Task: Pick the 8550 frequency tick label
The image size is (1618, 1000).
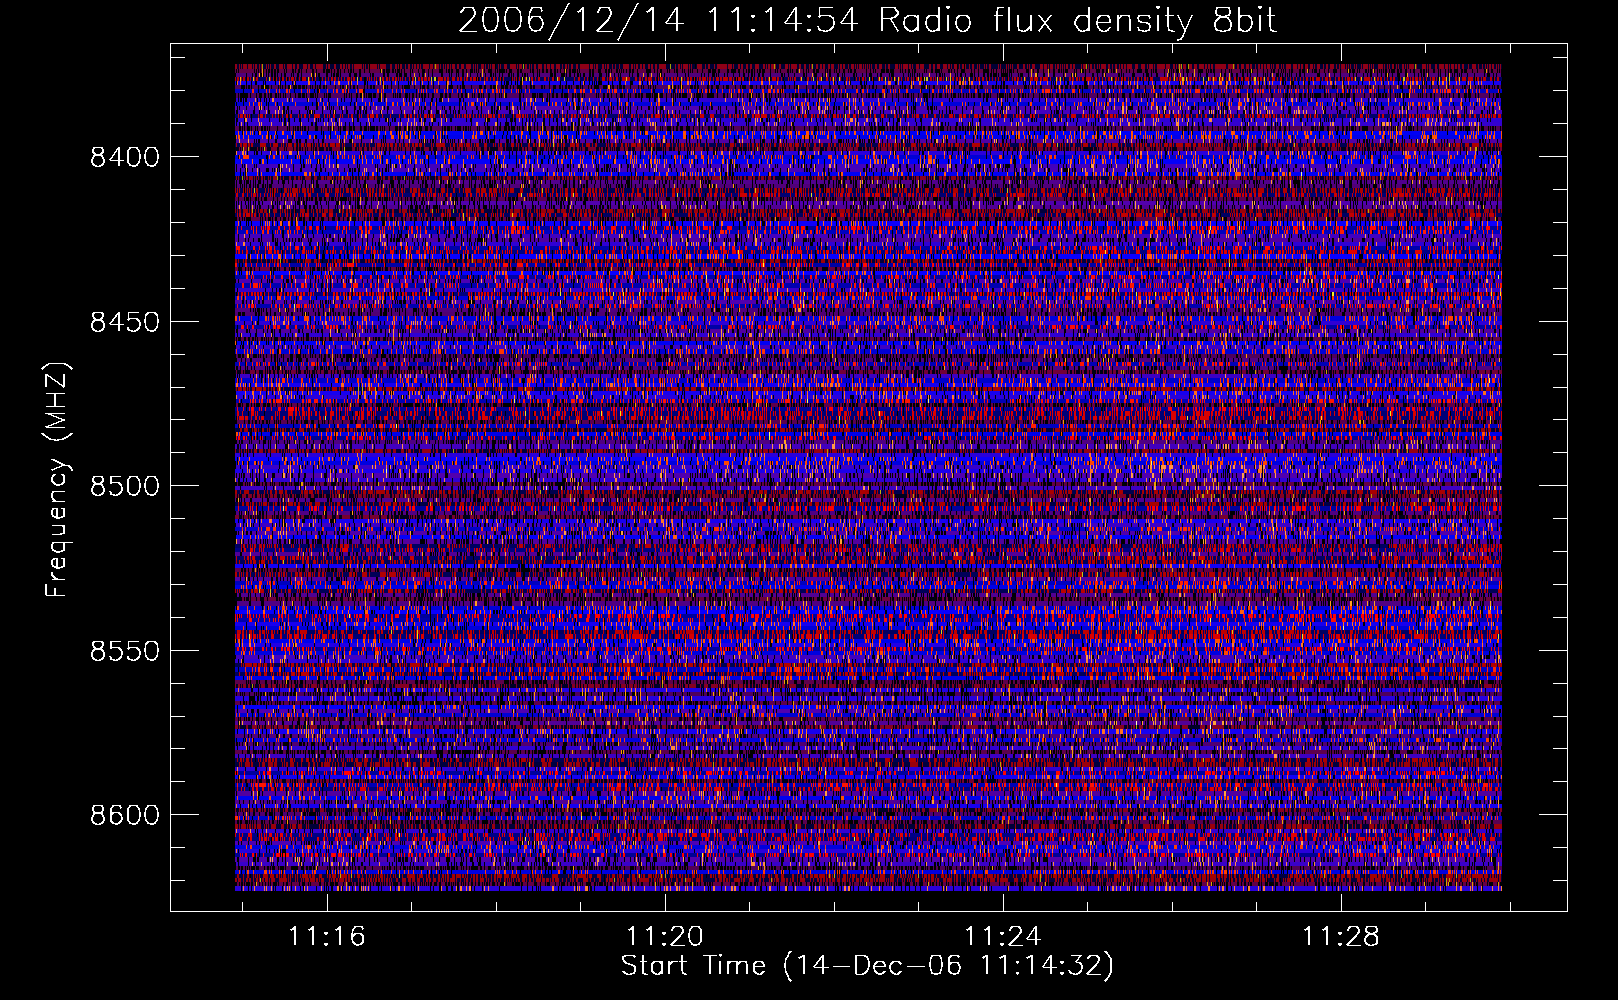Action: [x=124, y=651]
